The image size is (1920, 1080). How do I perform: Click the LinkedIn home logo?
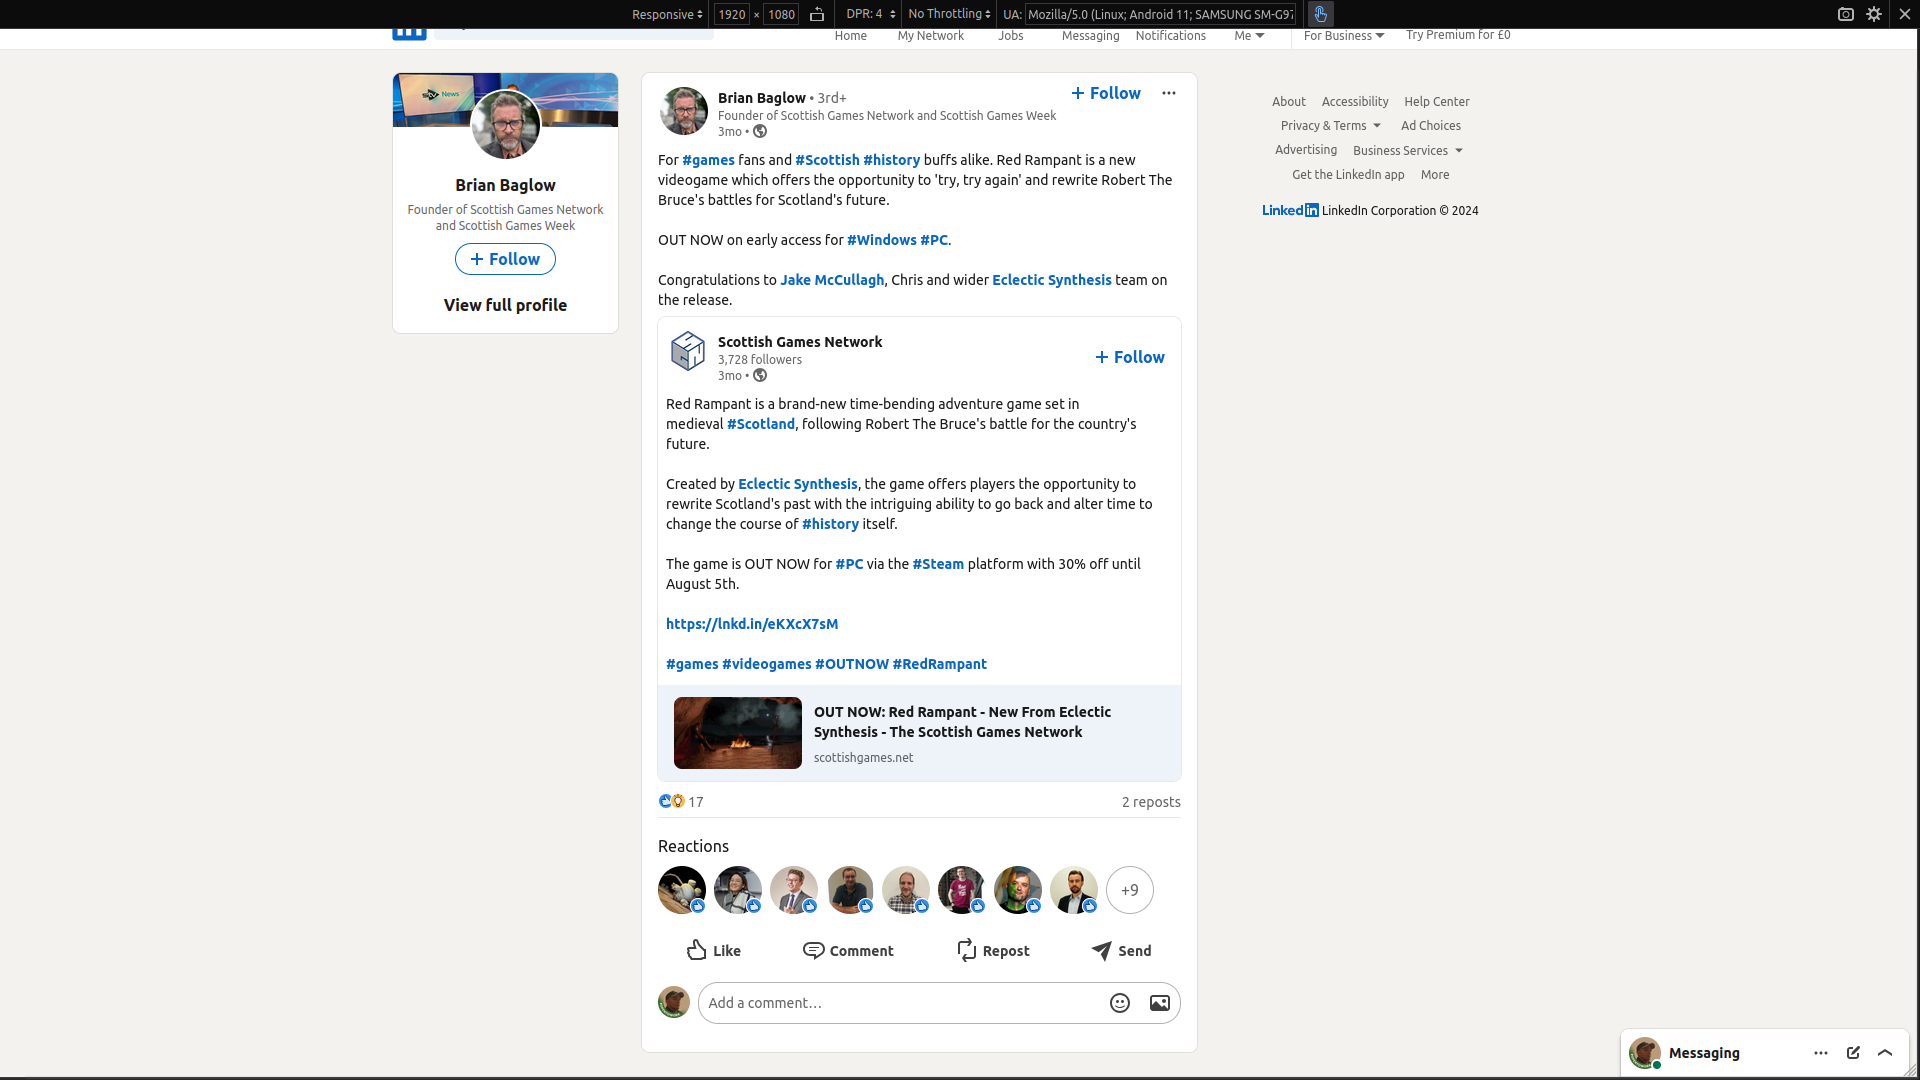point(409,33)
